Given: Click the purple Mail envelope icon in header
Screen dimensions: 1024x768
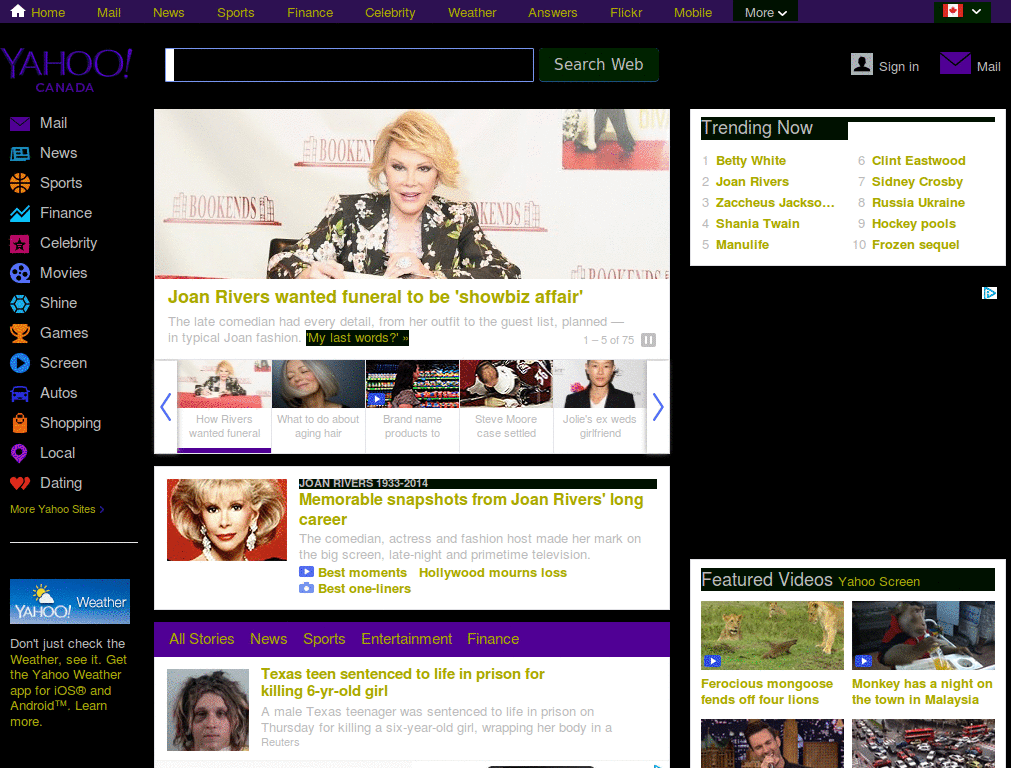Looking at the screenshot, I should 955,63.
